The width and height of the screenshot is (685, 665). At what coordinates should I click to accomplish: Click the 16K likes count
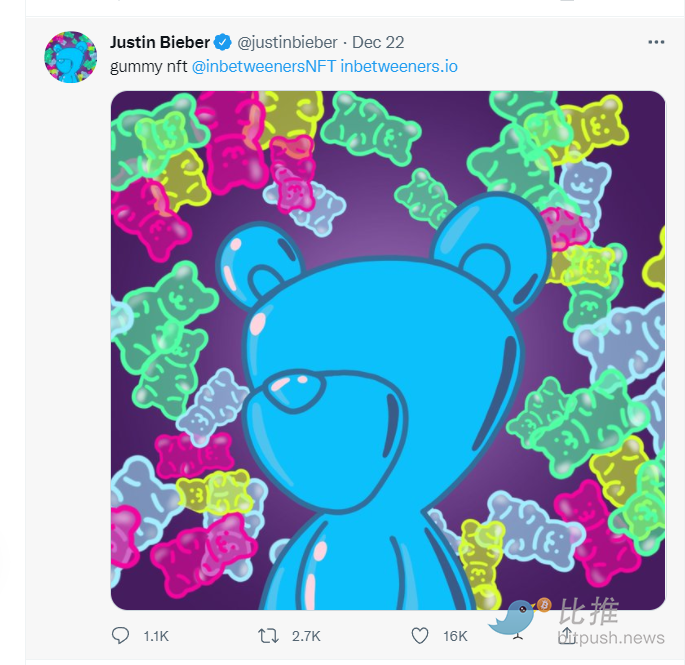(x=455, y=636)
